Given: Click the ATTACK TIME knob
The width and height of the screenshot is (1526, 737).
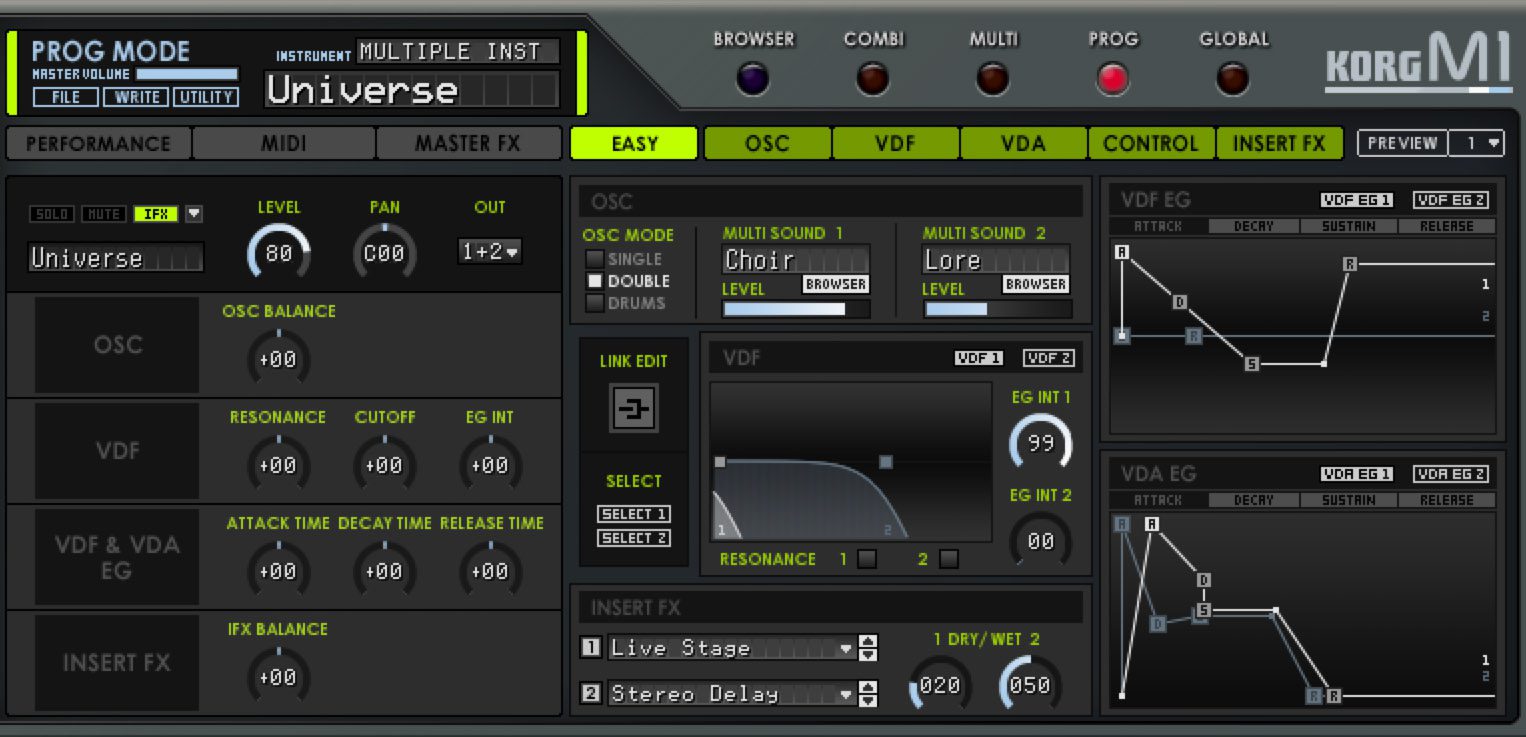Looking at the screenshot, I should point(278,571).
